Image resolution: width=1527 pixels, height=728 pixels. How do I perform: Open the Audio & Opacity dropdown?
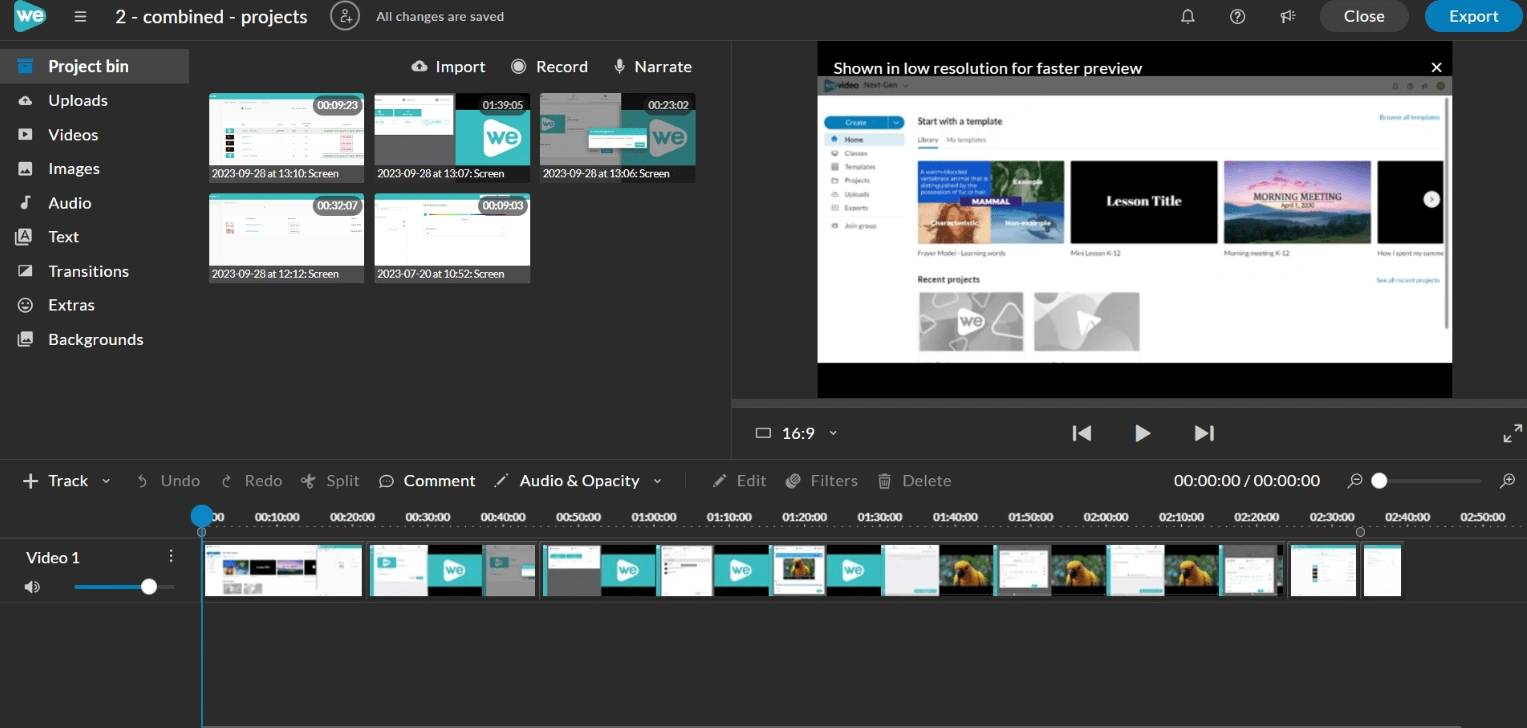[x=578, y=481]
